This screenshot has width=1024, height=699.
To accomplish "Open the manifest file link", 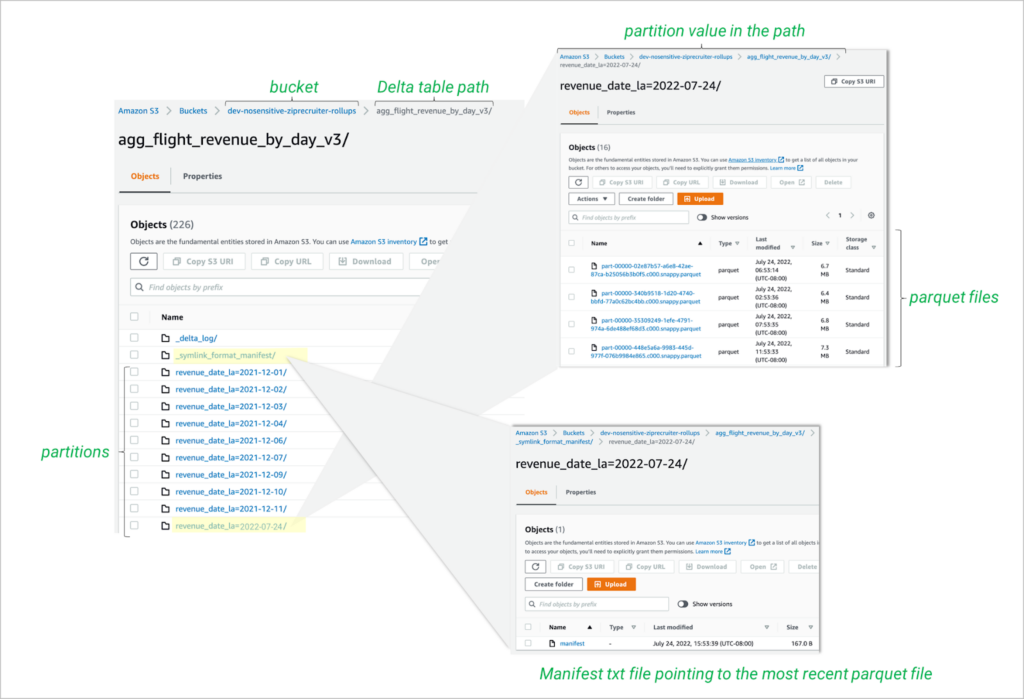I will (x=573, y=643).
